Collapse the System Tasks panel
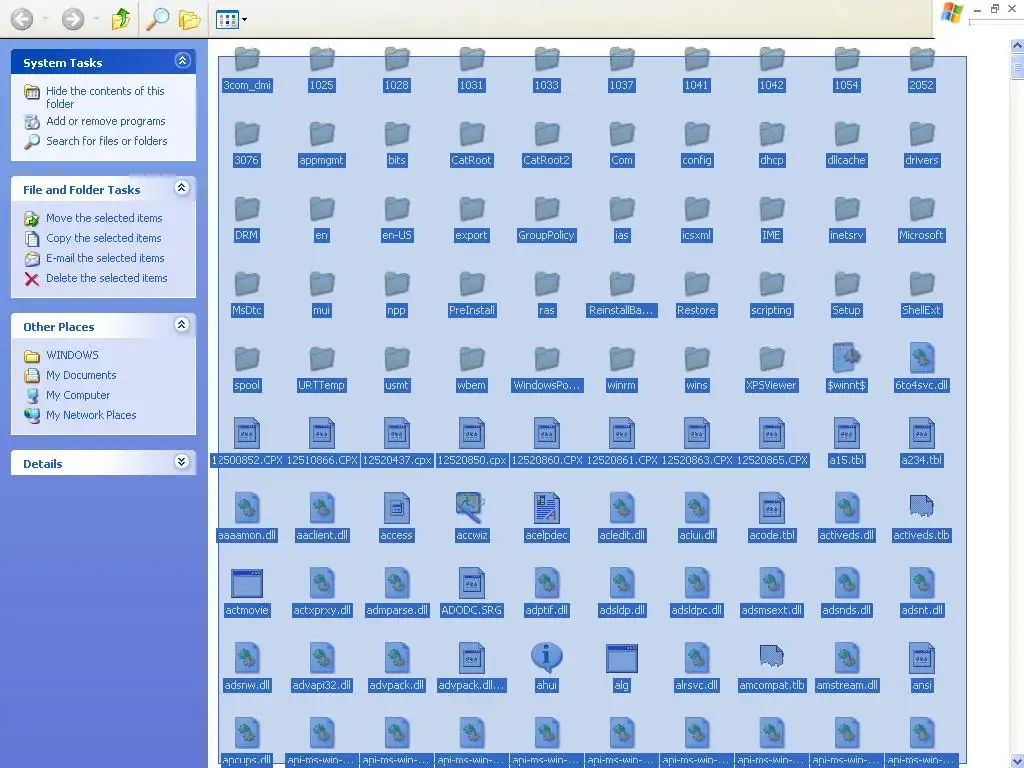This screenshot has height=768, width=1024. [x=182, y=61]
